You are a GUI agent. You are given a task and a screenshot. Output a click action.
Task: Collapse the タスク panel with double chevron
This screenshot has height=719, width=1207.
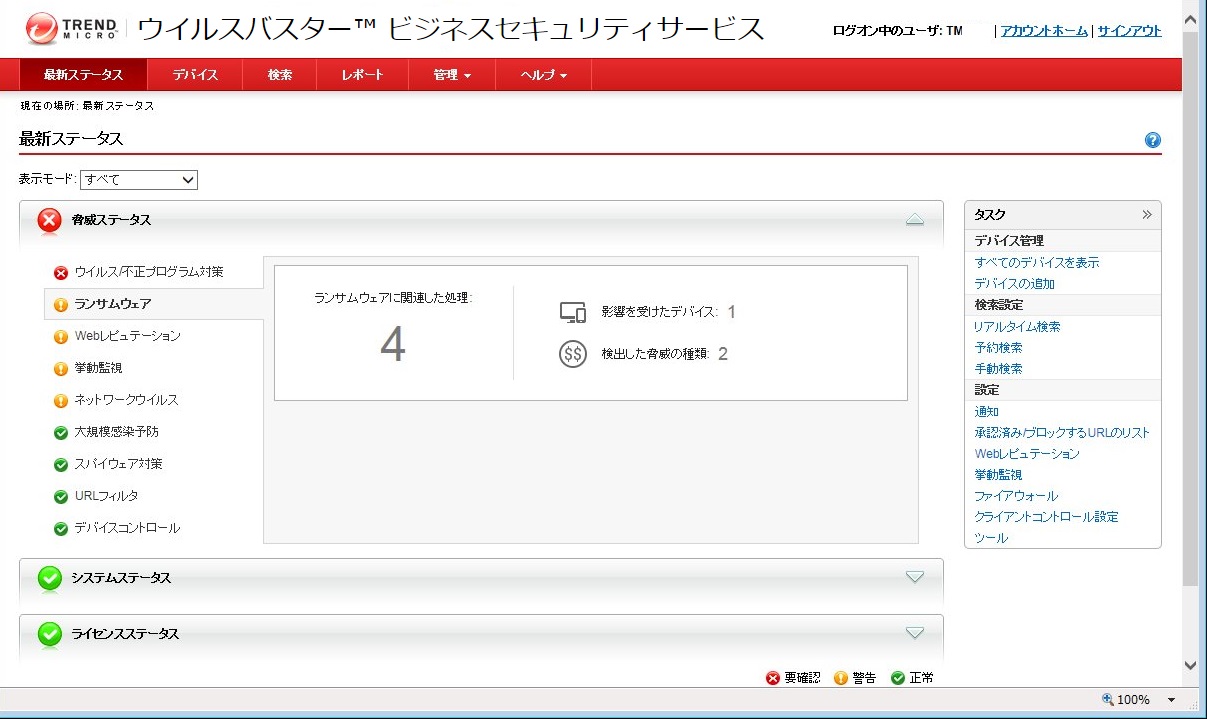(1147, 214)
